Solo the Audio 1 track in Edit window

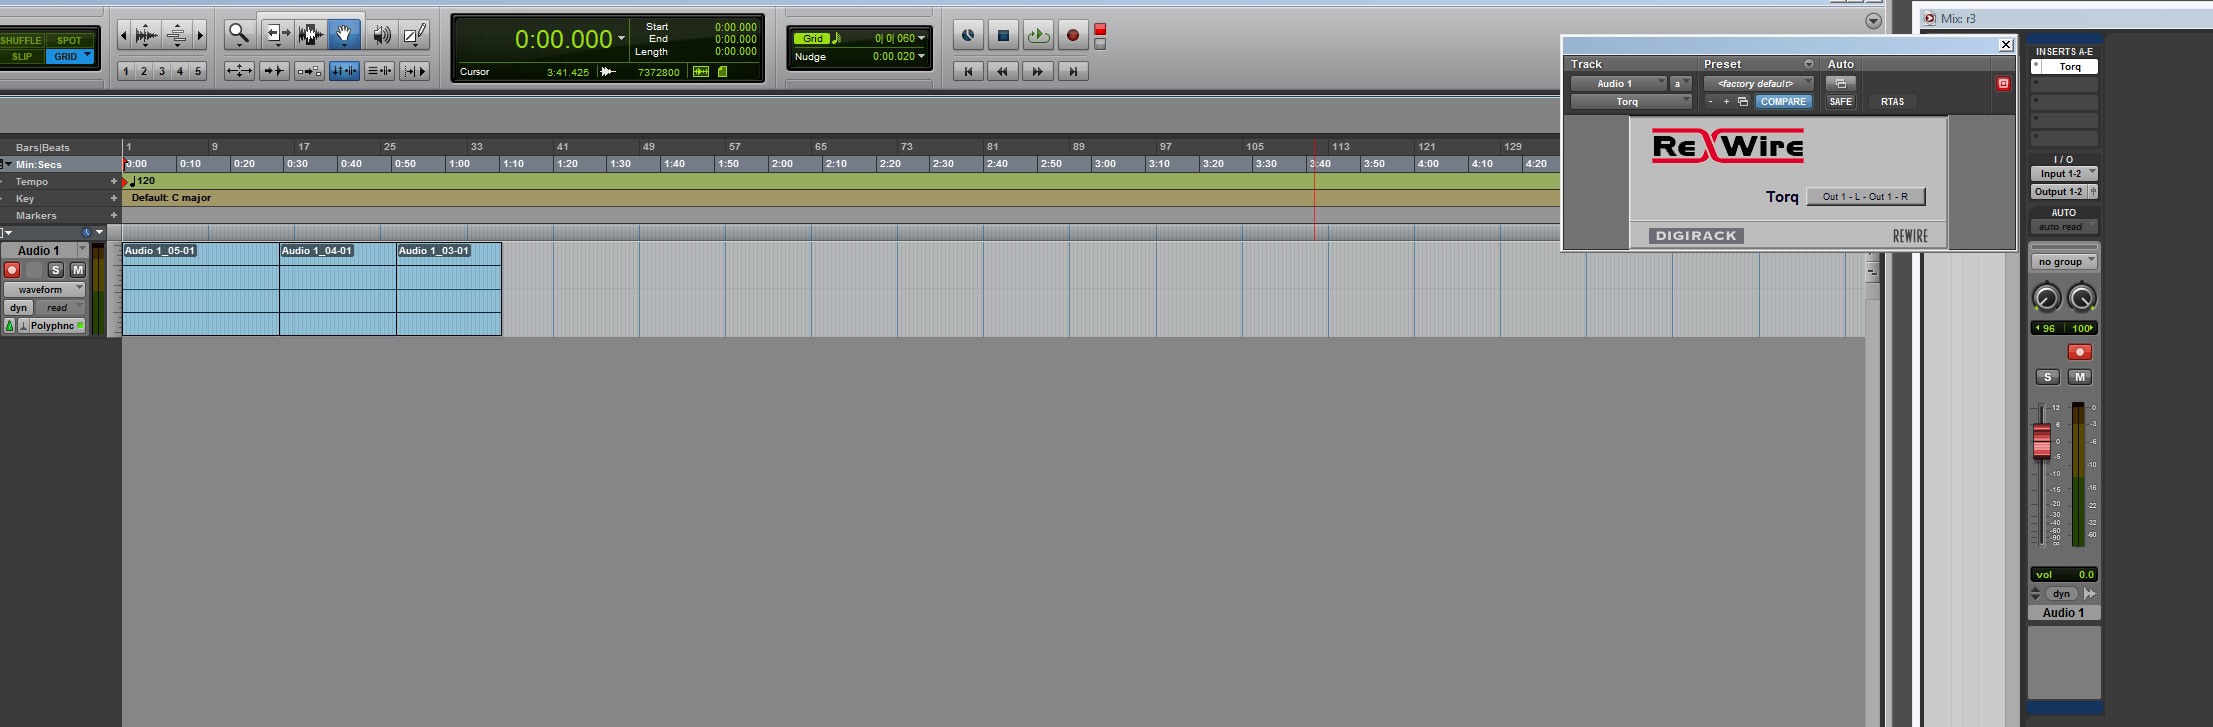tap(56, 270)
